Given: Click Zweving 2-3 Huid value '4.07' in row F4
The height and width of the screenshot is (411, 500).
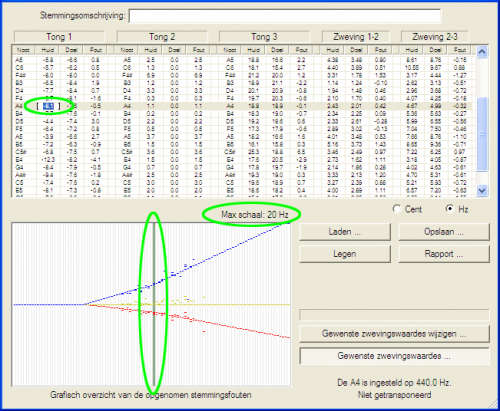Looking at the screenshot, I should pos(412,98).
